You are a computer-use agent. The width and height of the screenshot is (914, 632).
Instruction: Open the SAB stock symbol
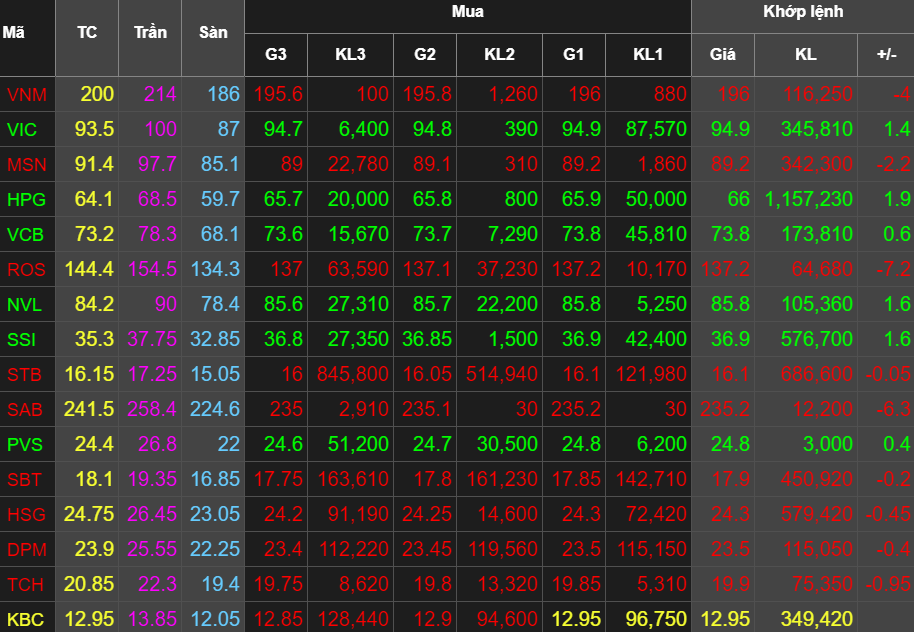tap(25, 409)
